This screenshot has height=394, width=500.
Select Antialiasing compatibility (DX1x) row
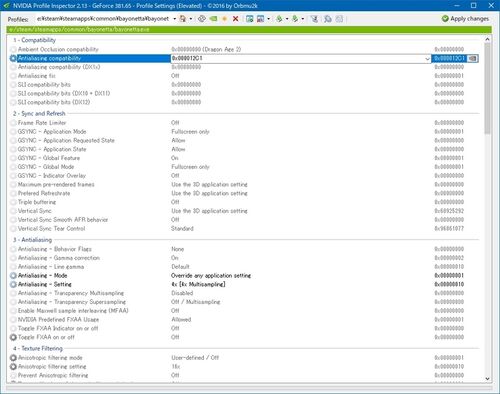pyautogui.click(x=245, y=67)
